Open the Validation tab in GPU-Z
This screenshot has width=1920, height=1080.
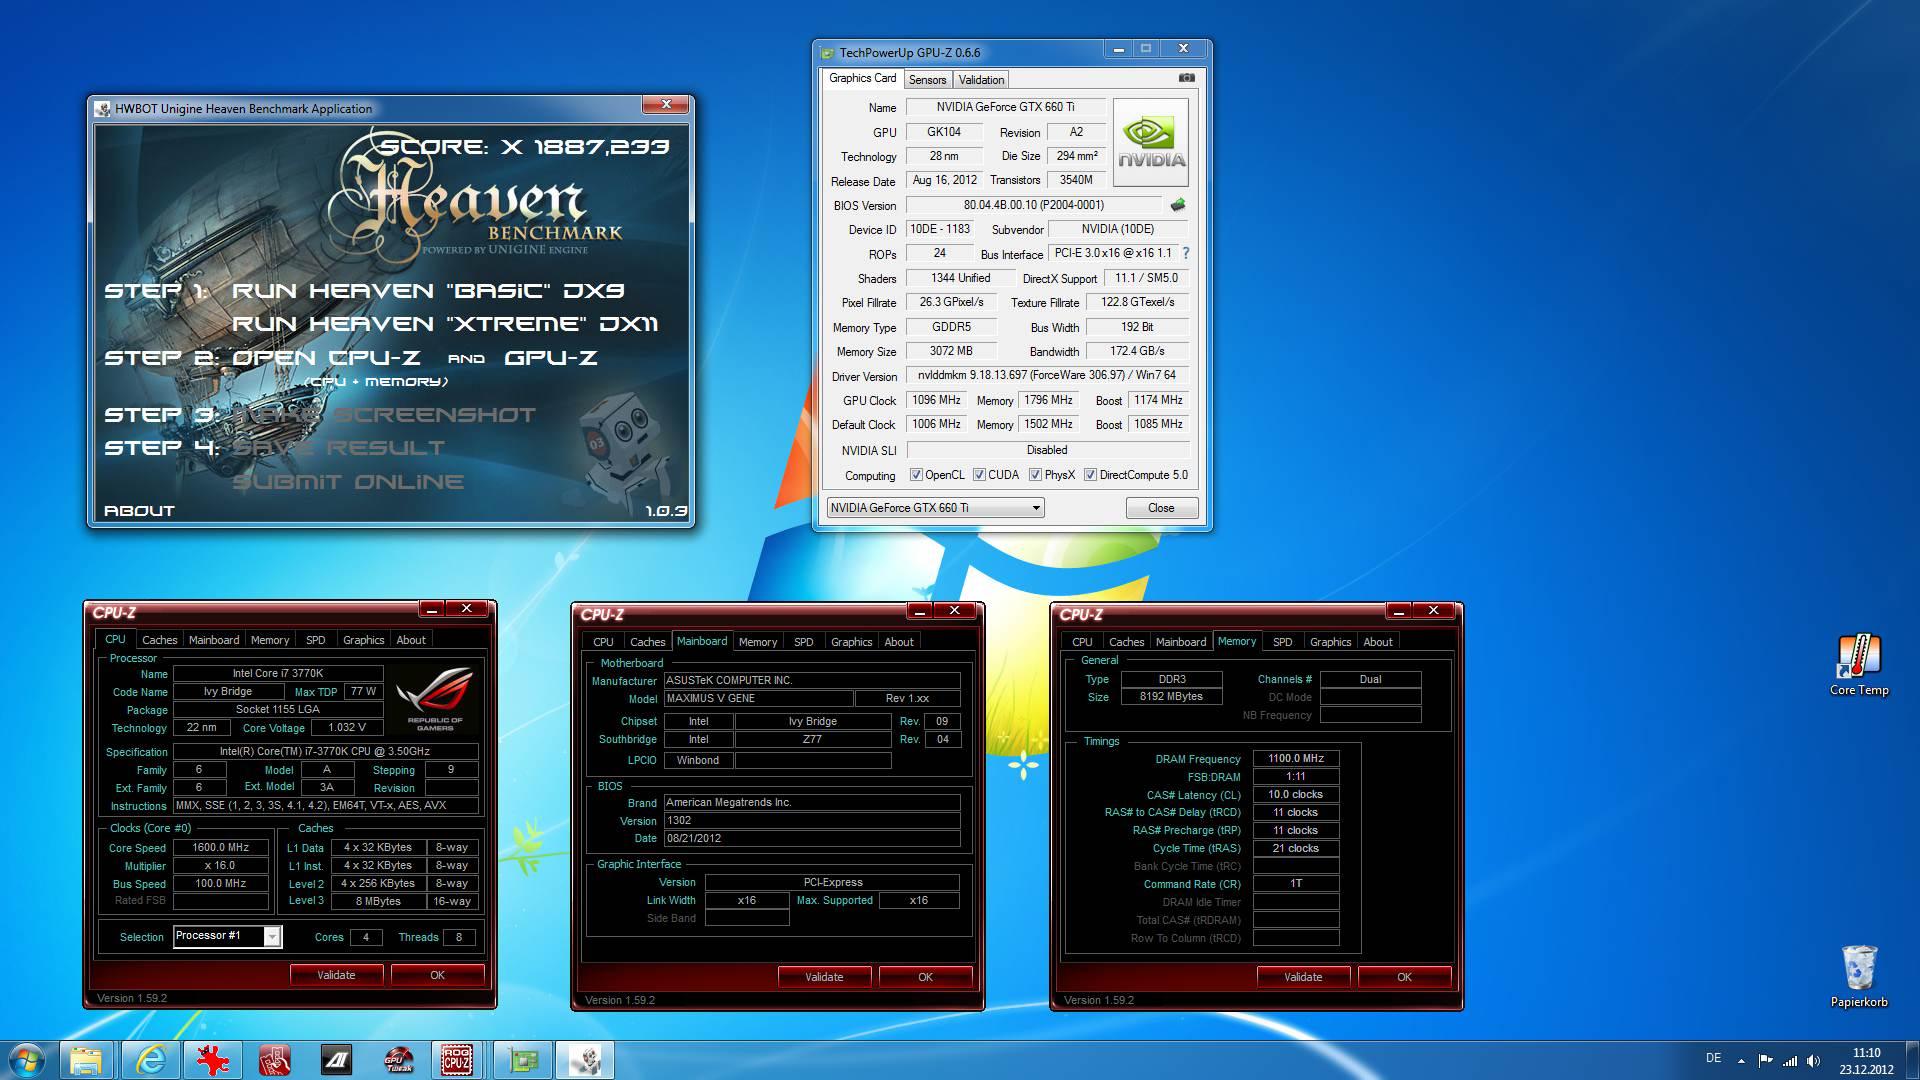click(981, 80)
